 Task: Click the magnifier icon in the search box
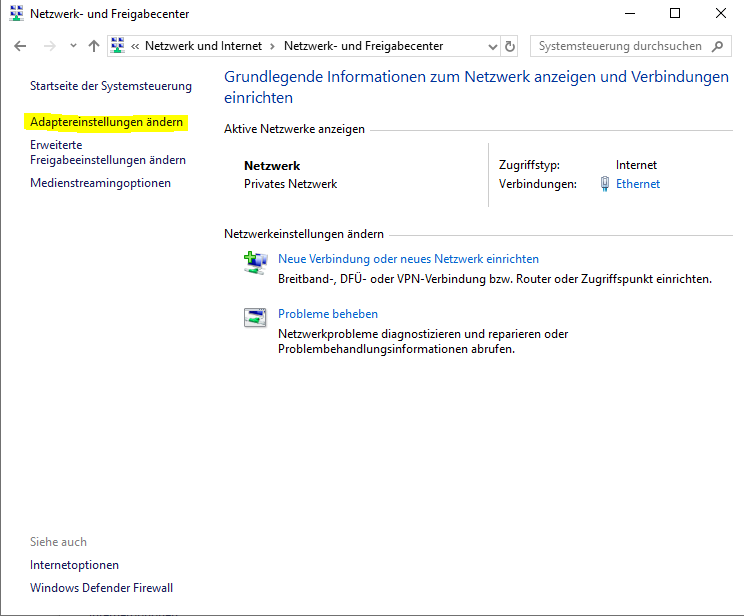pos(718,46)
